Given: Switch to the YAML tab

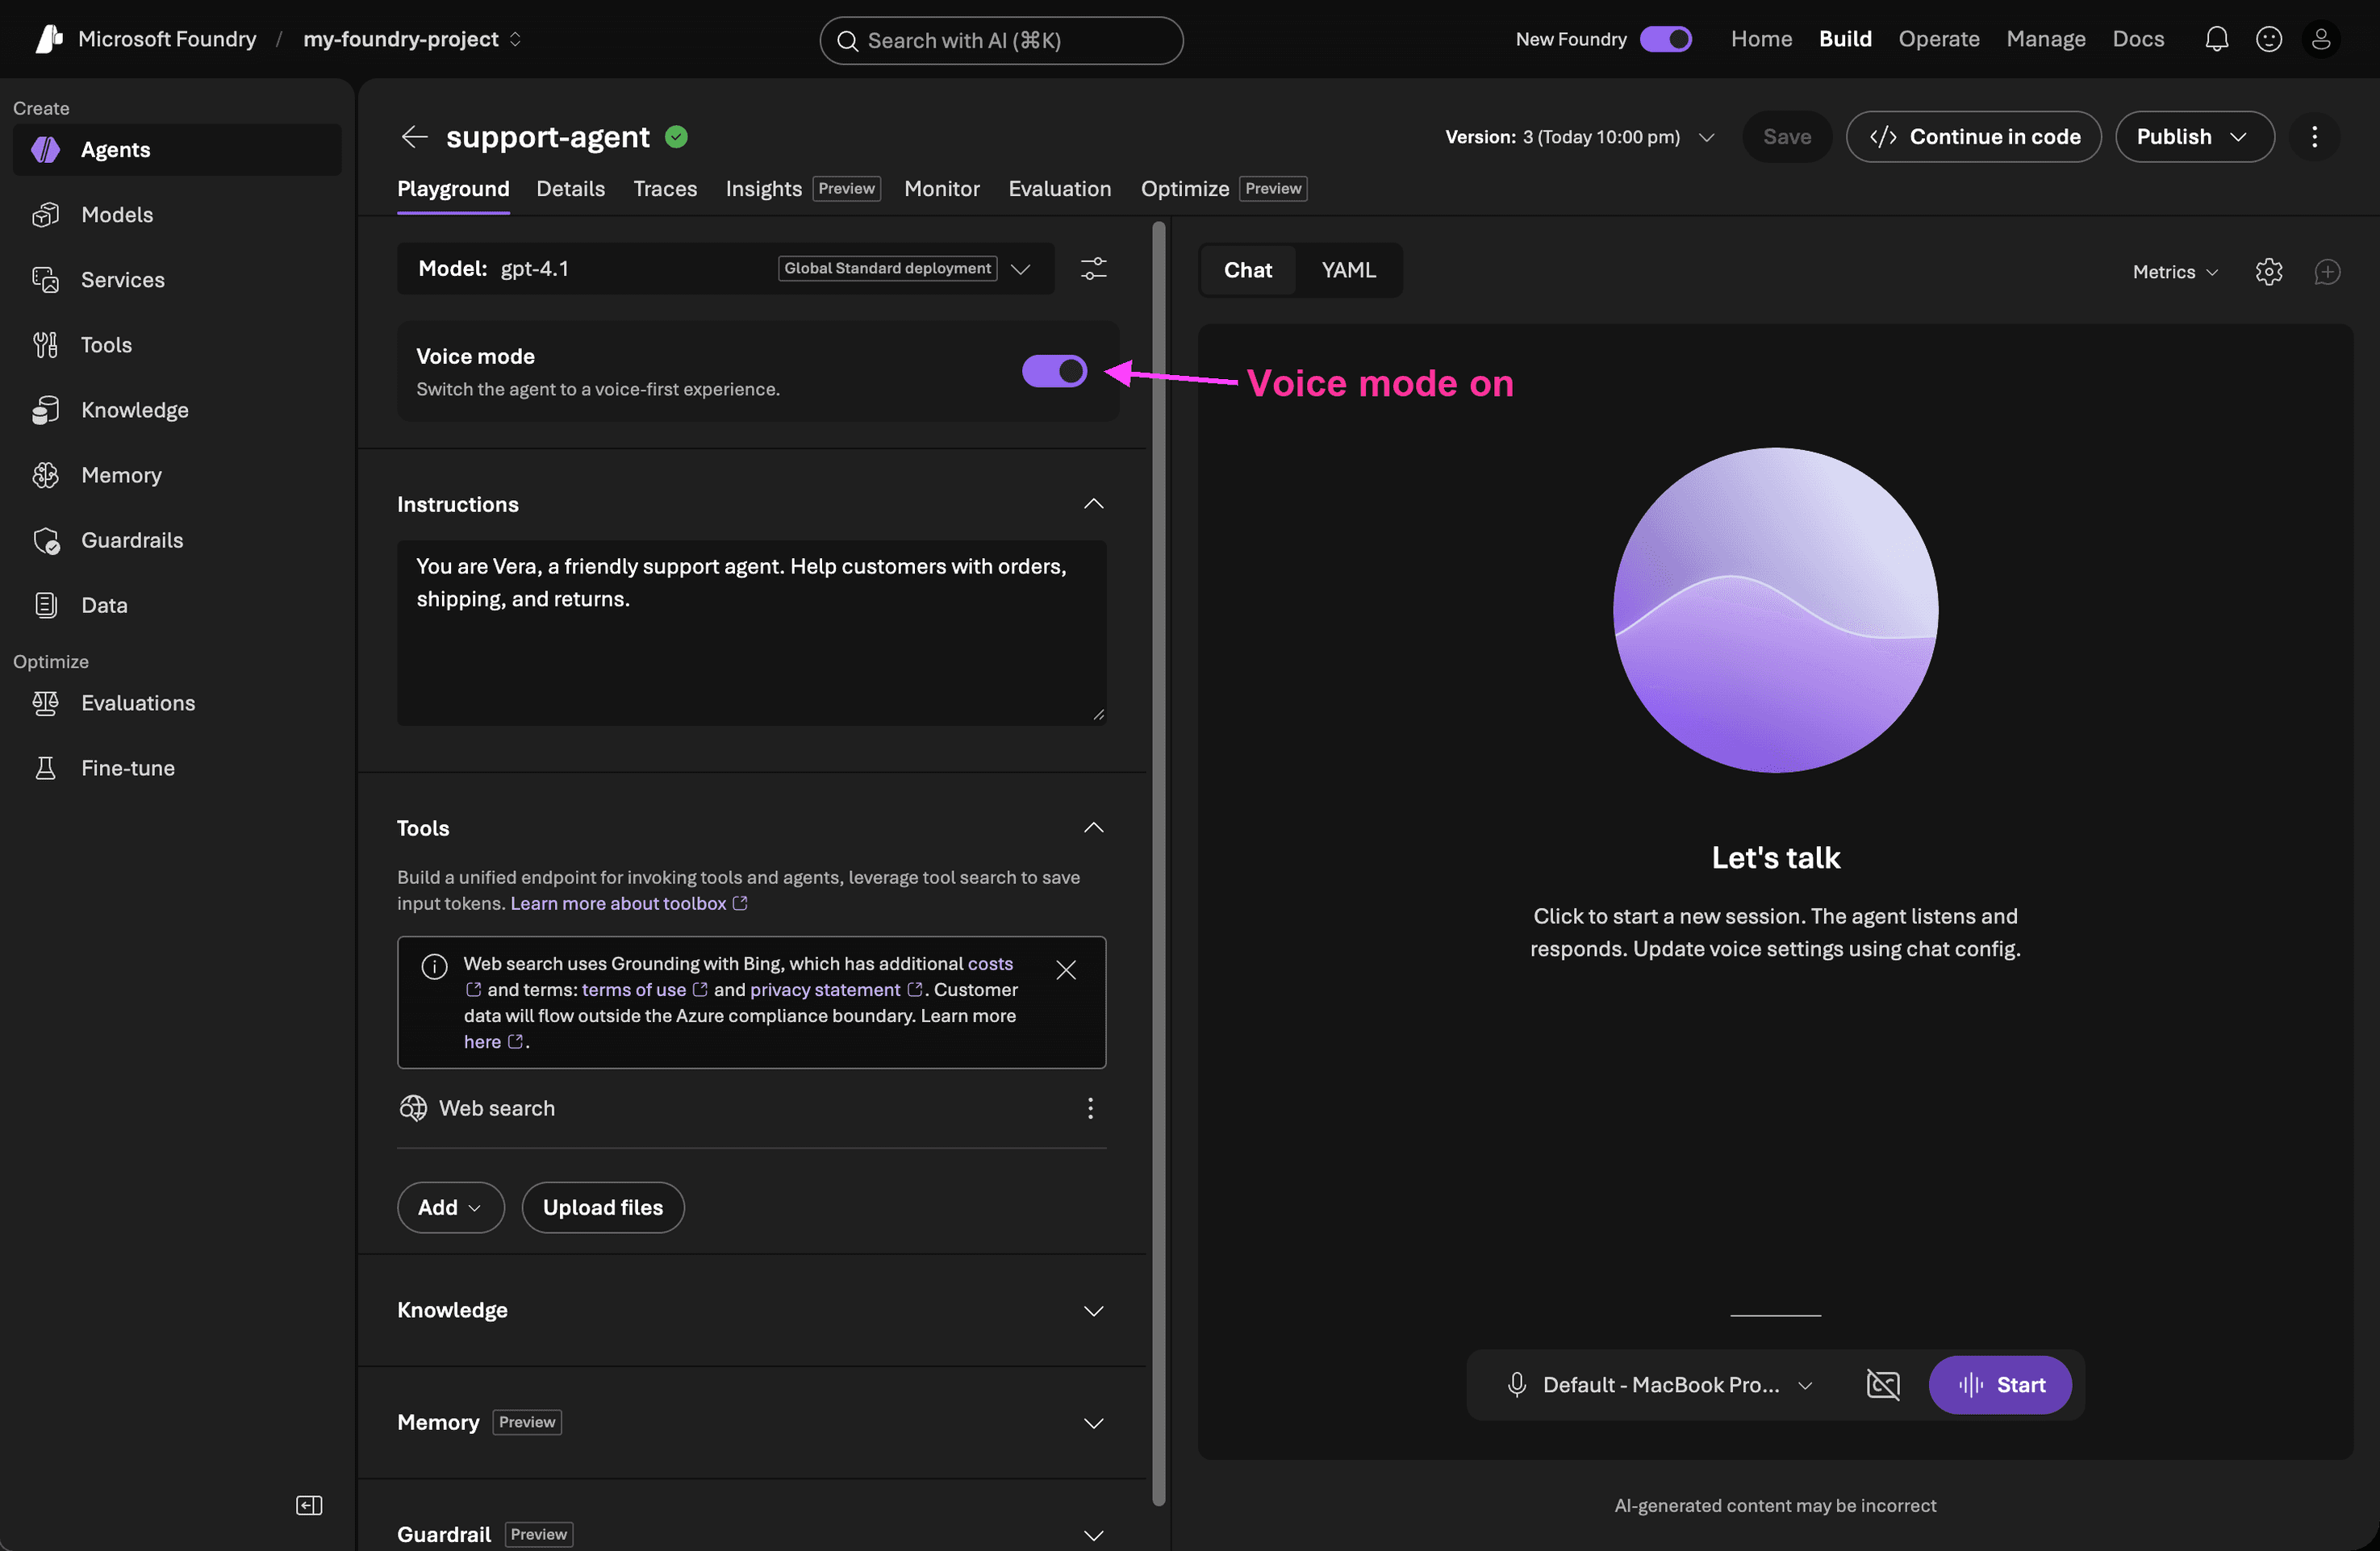Looking at the screenshot, I should point(1348,270).
